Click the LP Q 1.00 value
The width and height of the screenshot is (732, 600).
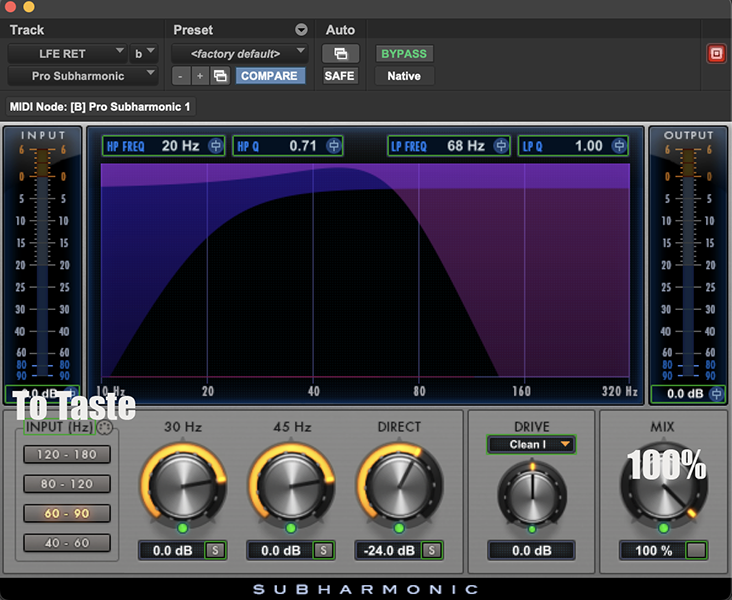pyautogui.click(x=589, y=146)
